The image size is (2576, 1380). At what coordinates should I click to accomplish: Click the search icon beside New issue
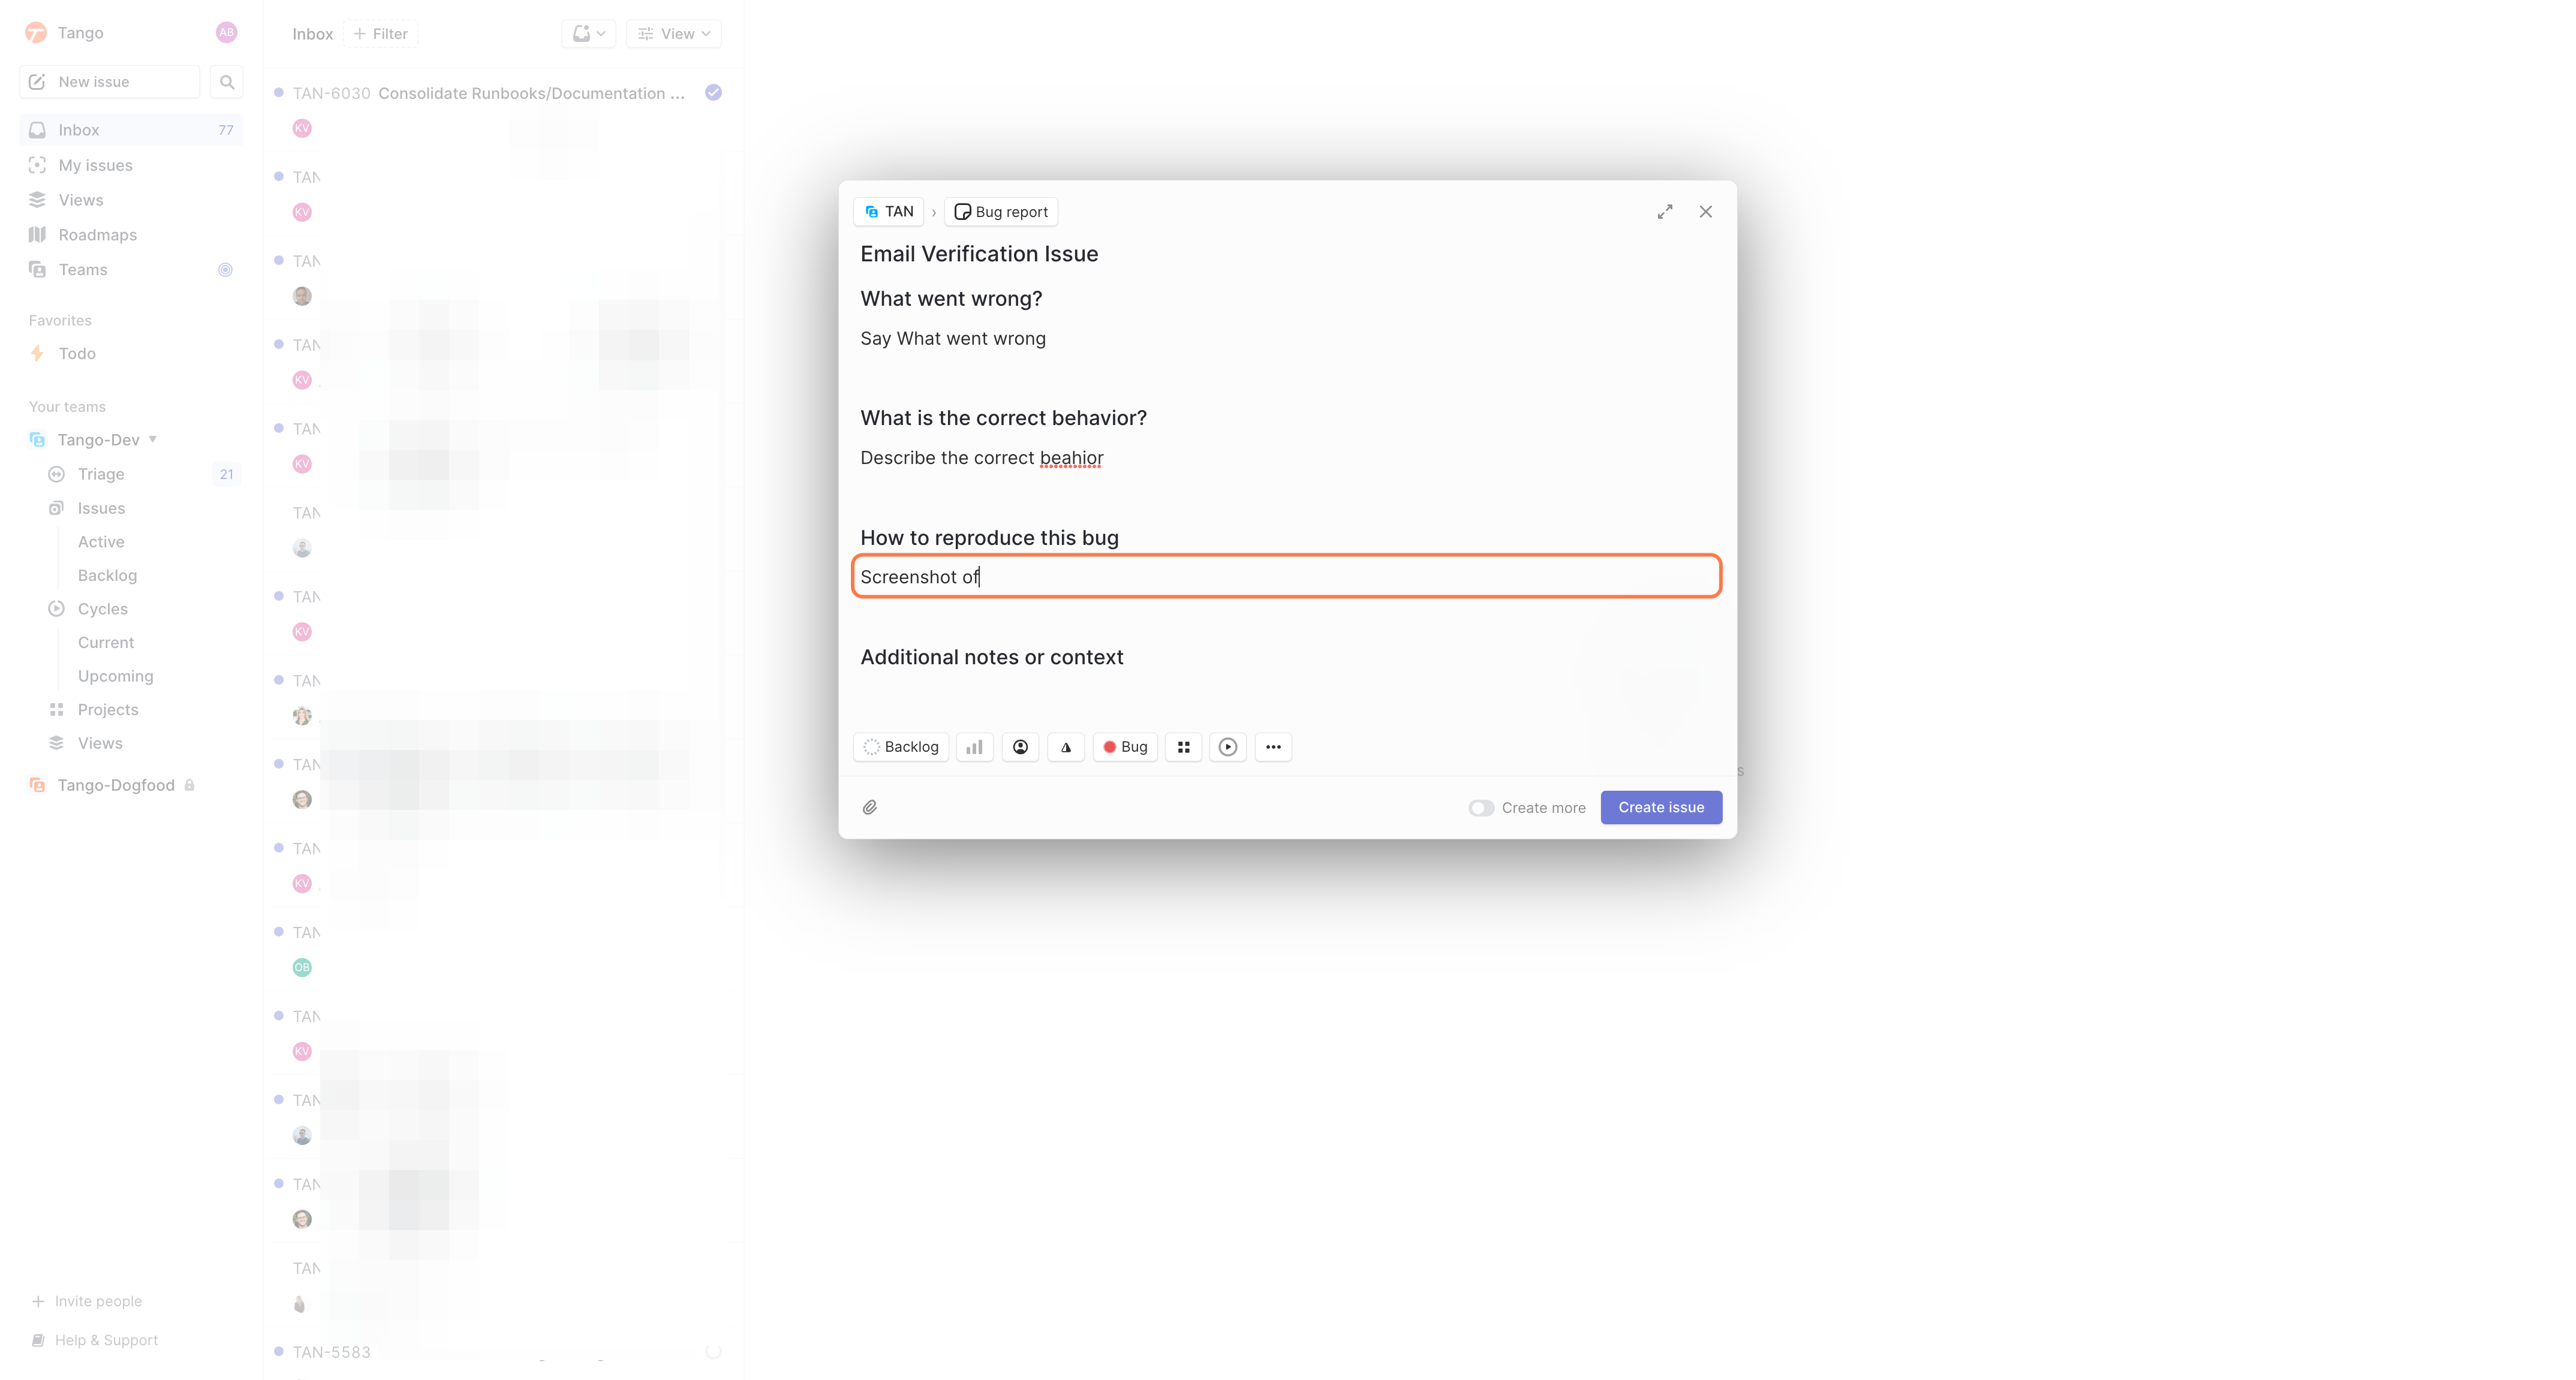227,82
